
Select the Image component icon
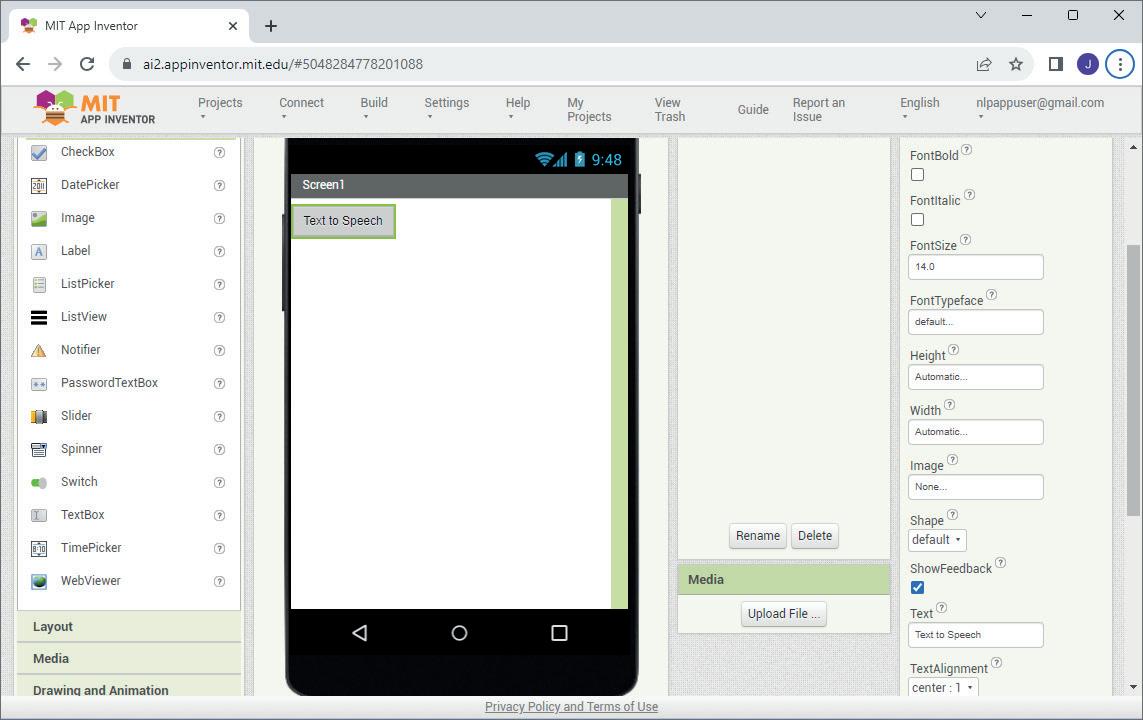click(x=39, y=219)
